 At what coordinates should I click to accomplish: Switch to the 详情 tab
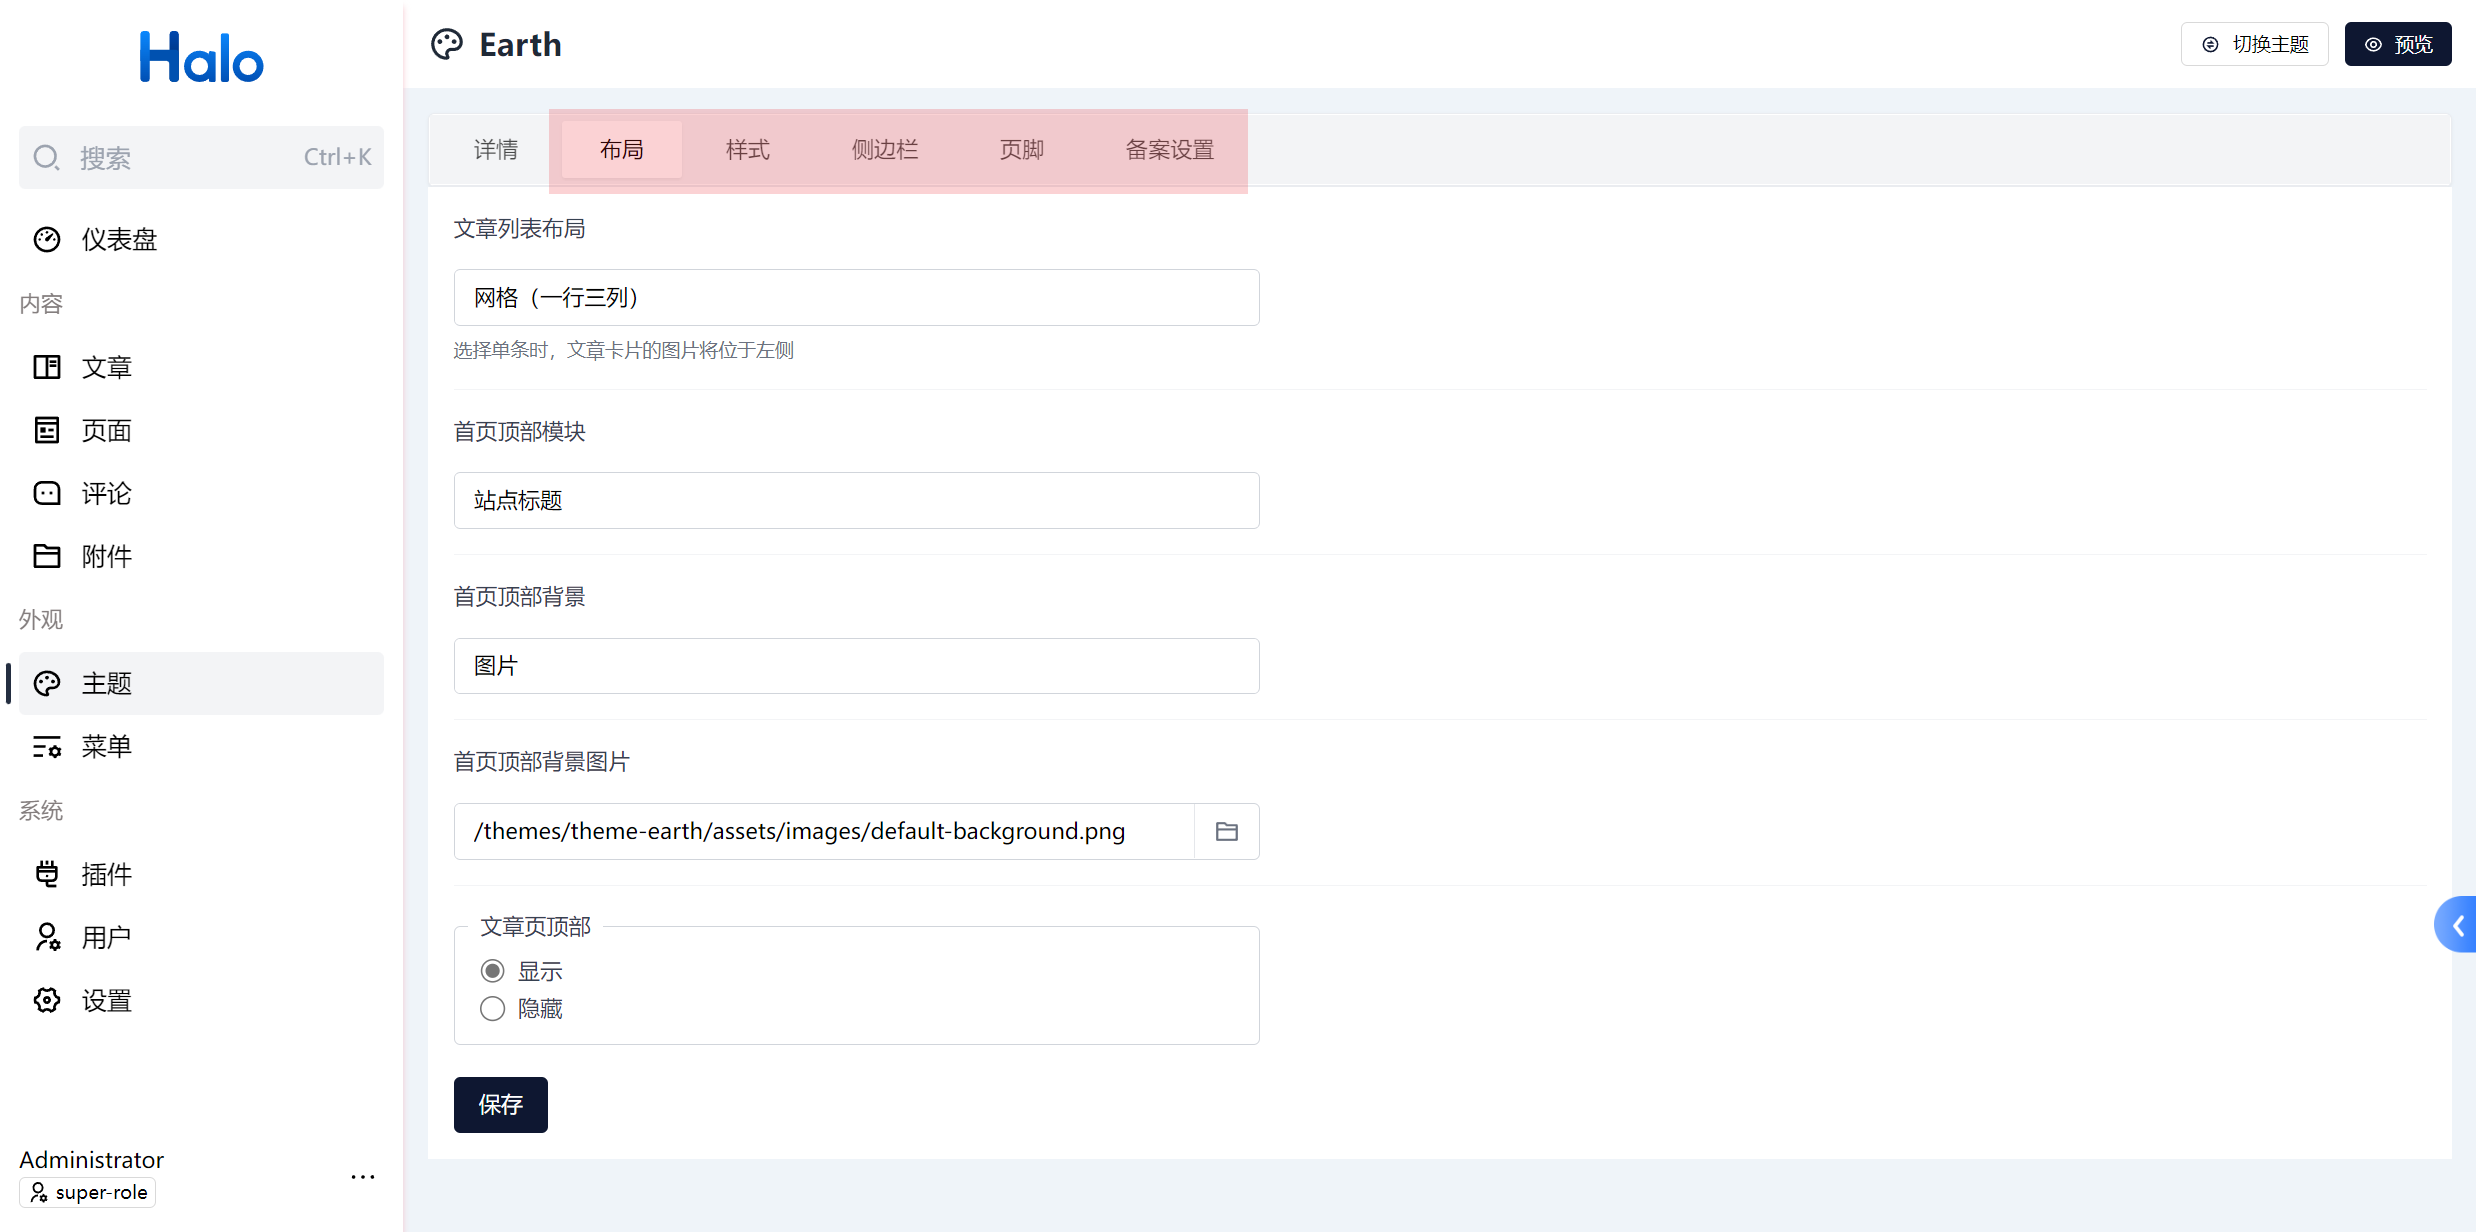coord(496,149)
